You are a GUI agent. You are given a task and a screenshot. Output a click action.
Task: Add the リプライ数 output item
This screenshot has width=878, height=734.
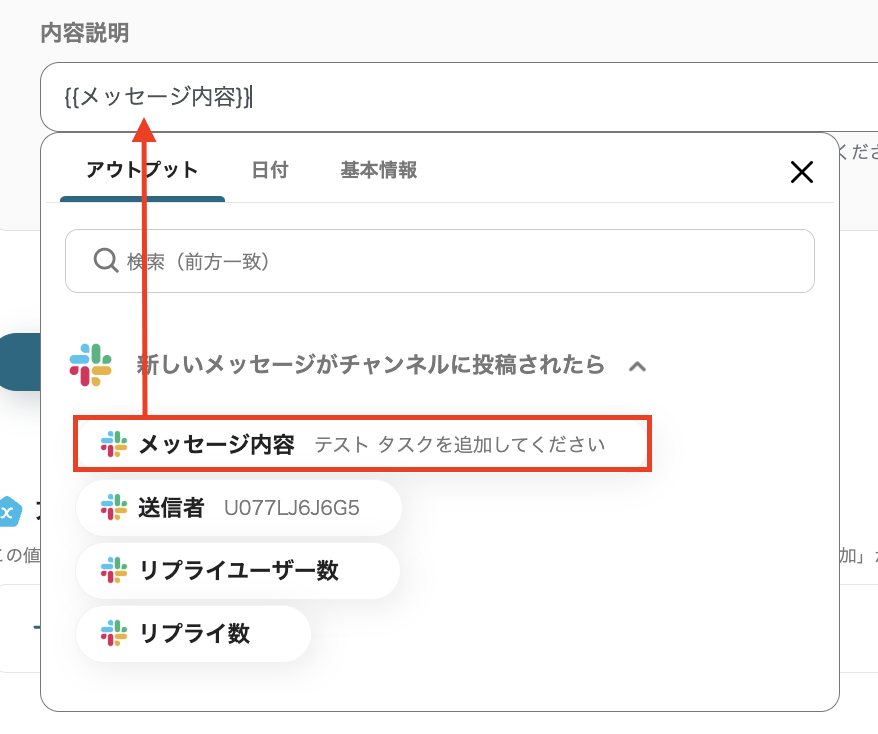(194, 633)
